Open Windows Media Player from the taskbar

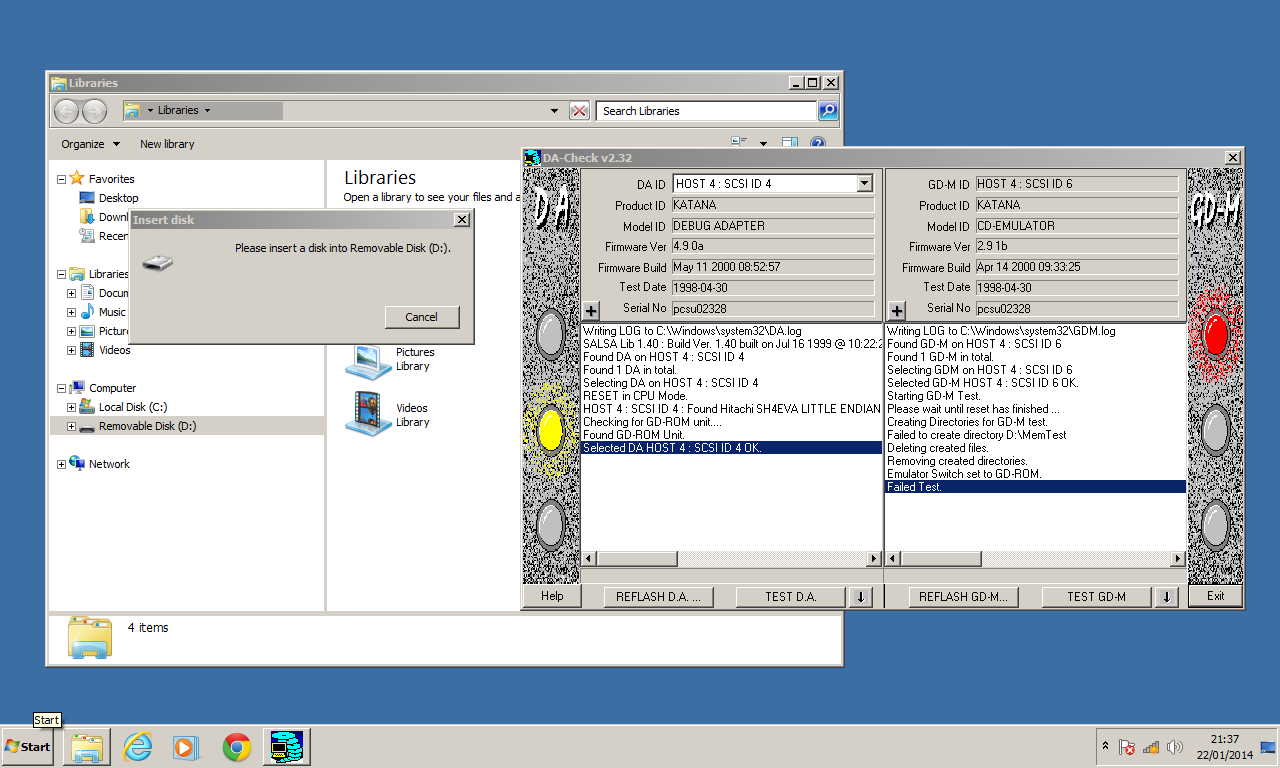(186, 747)
